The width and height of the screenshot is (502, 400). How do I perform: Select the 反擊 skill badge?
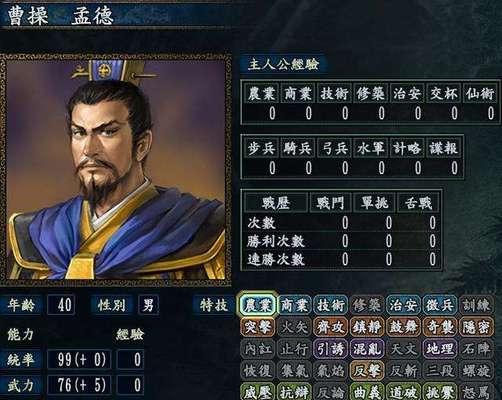coord(367,371)
